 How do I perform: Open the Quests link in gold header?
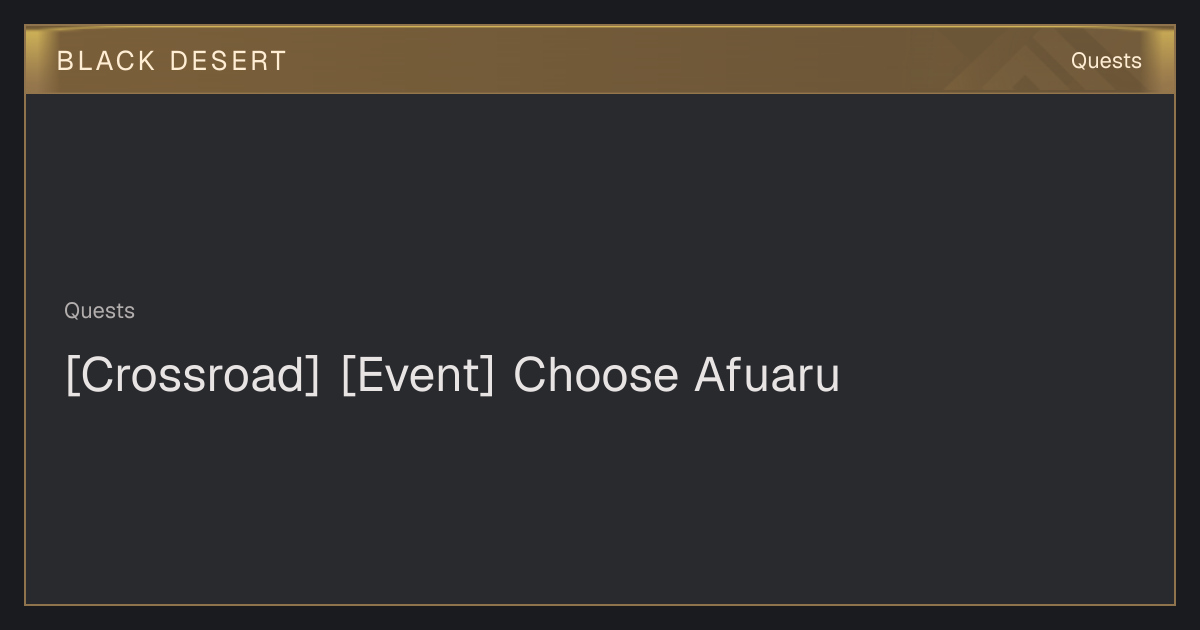point(1106,61)
